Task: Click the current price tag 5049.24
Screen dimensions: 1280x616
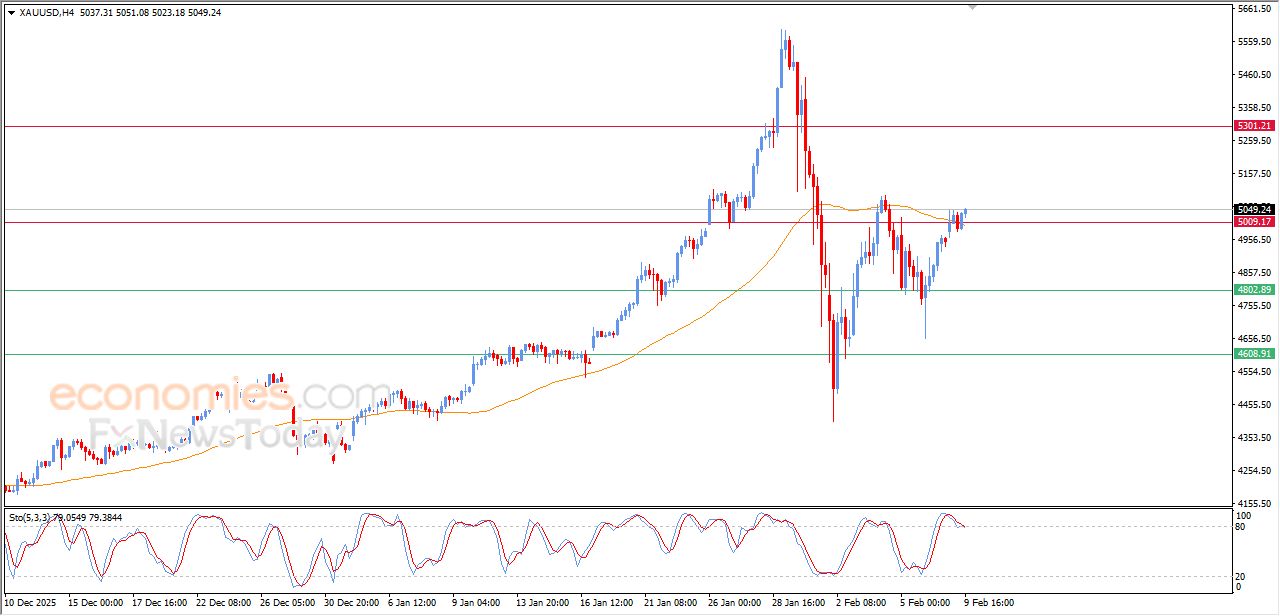Action: [1253, 209]
